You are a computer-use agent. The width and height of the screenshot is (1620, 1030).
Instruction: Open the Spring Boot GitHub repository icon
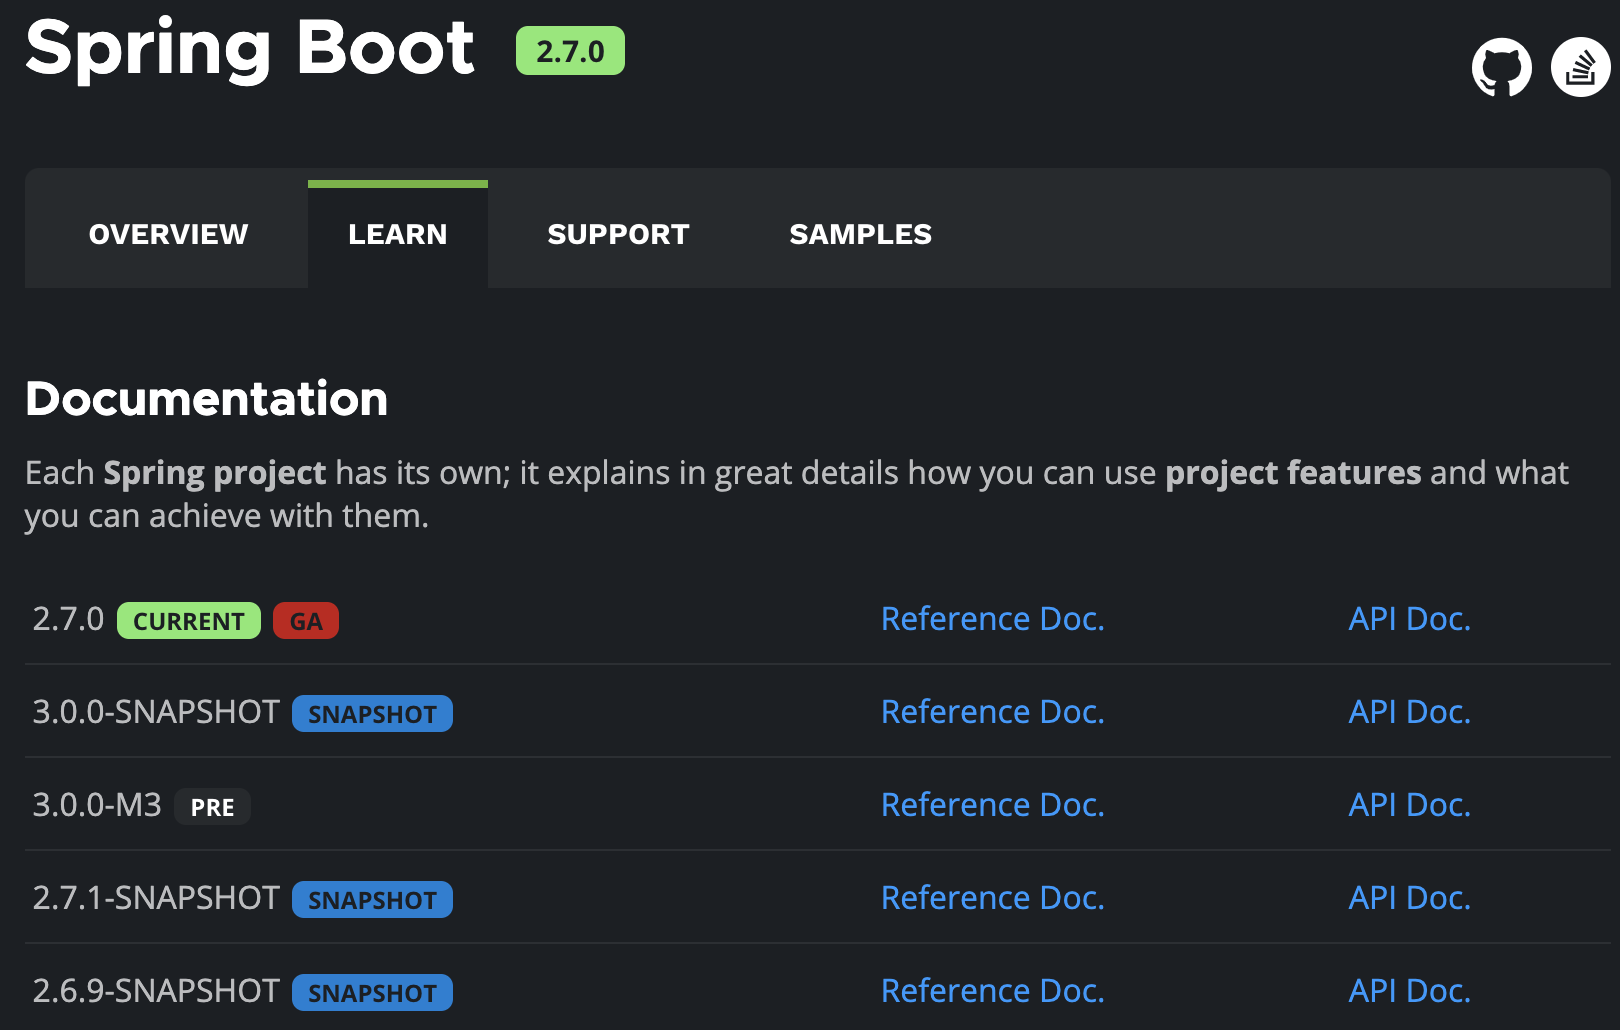[x=1501, y=67]
